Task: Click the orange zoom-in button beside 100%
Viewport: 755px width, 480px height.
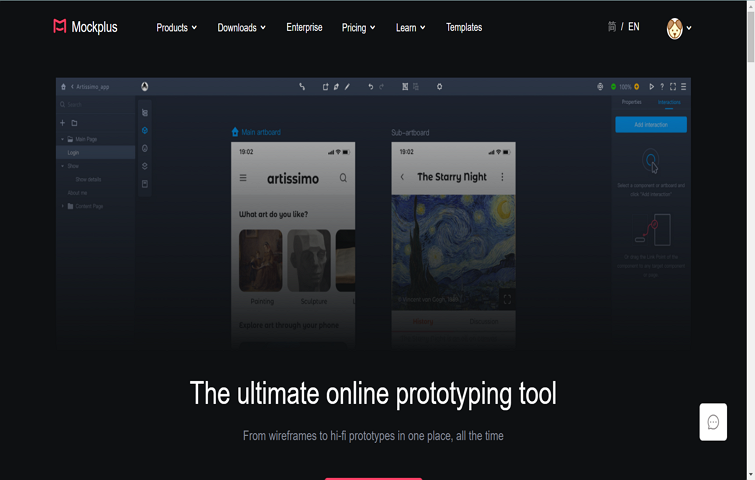Action: coord(637,87)
